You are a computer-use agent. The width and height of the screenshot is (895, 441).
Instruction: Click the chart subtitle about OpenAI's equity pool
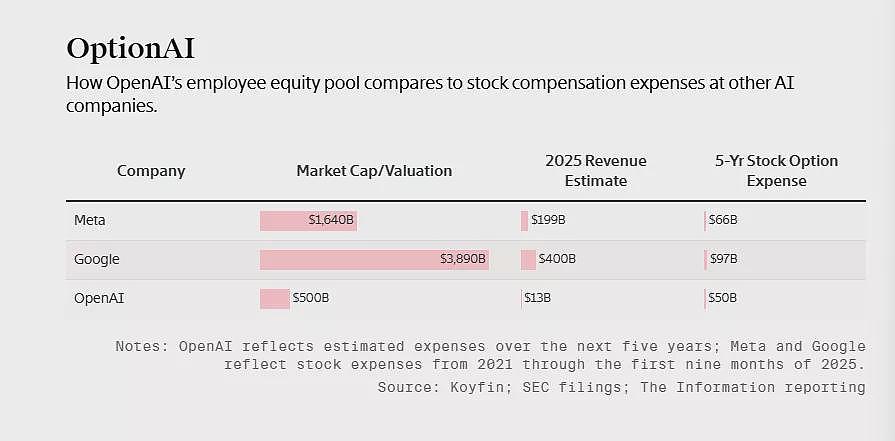[430, 94]
